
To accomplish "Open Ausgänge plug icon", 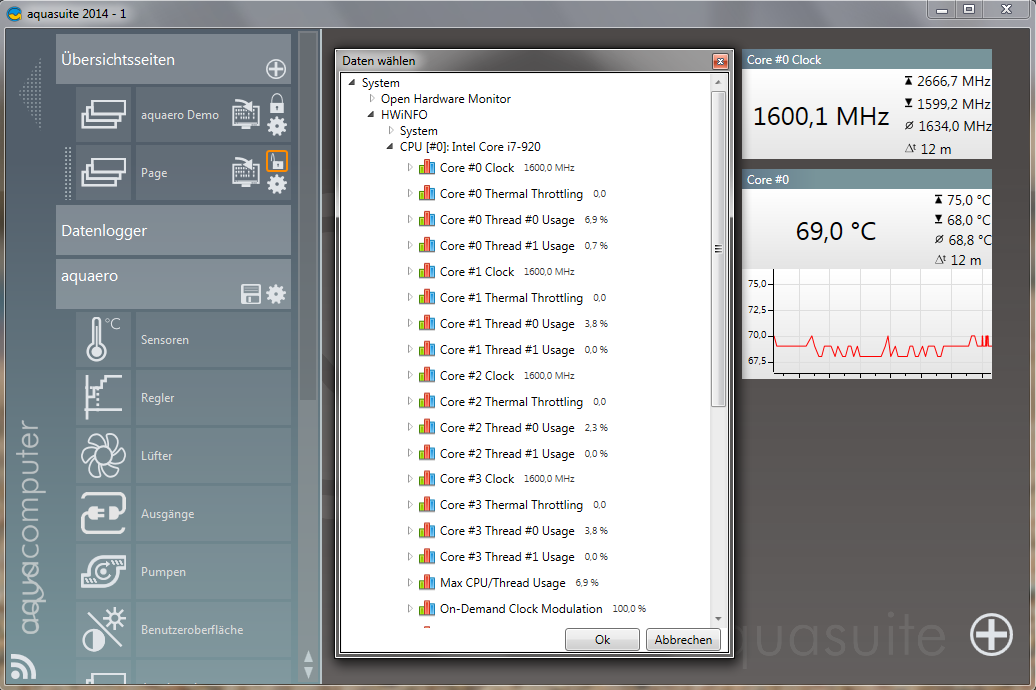I will click(x=103, y=514).
